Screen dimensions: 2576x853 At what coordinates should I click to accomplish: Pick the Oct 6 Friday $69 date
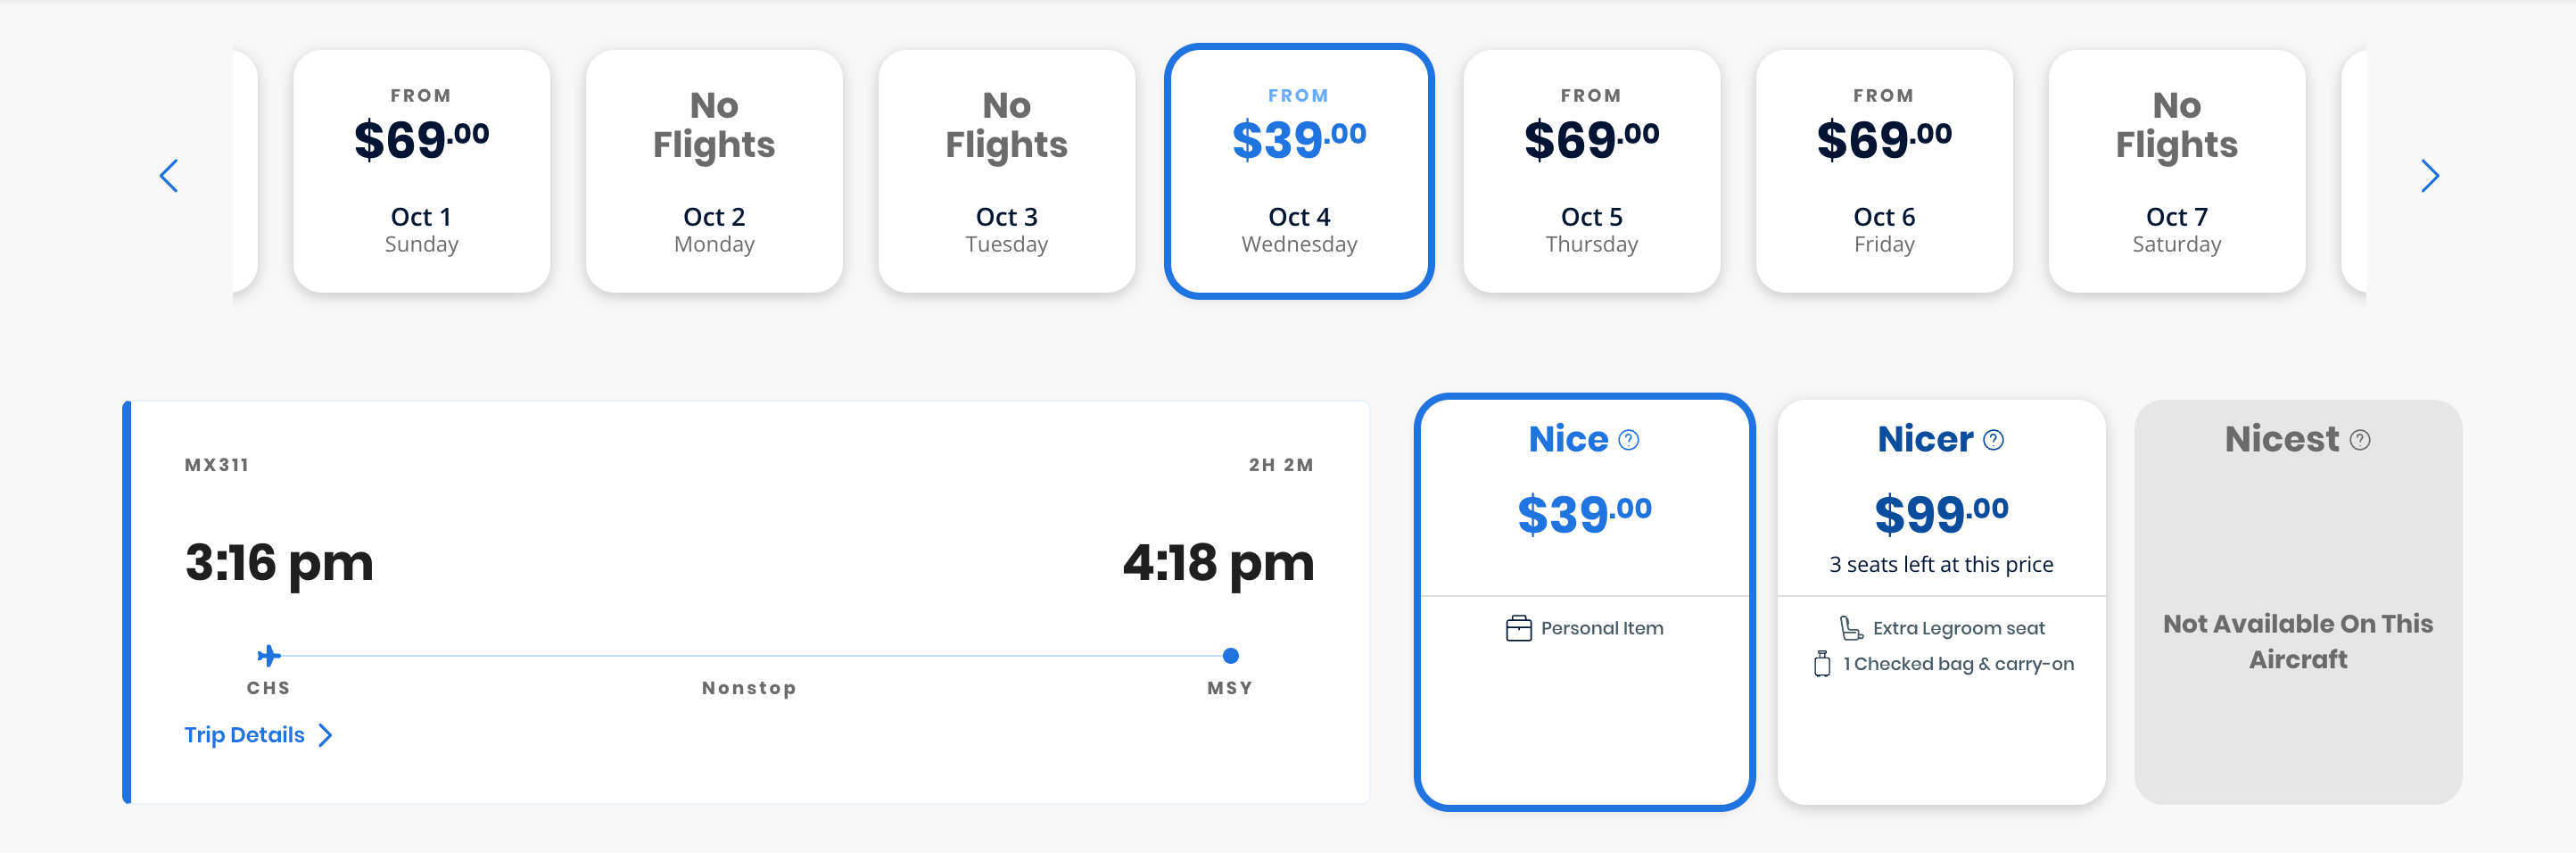click(1883, 171)
